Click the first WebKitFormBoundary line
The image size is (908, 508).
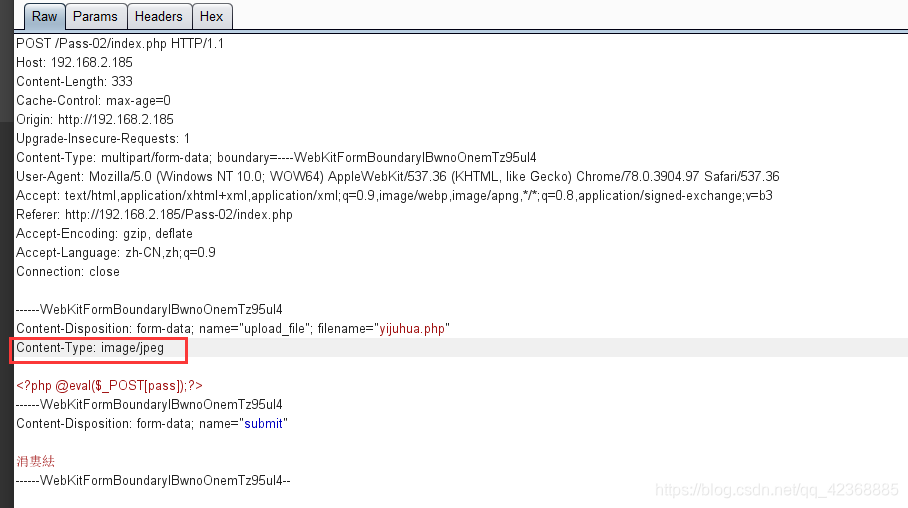coord(149,310)
